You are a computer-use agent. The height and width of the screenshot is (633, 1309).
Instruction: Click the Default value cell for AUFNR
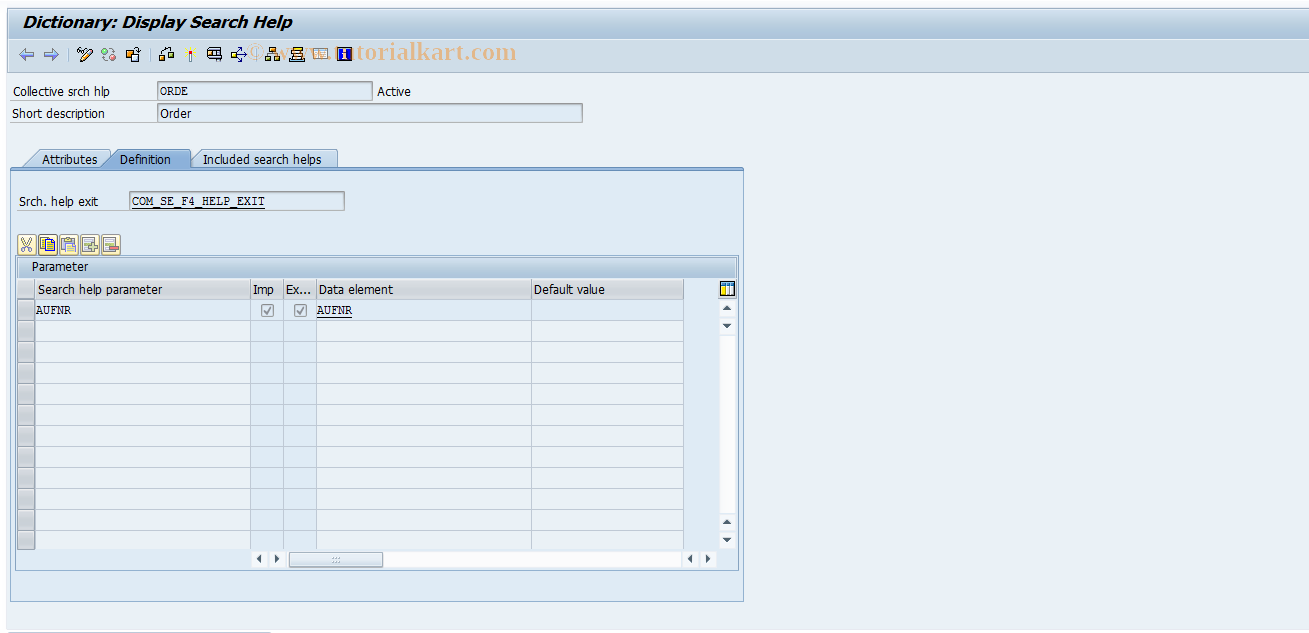pos(607,311)
